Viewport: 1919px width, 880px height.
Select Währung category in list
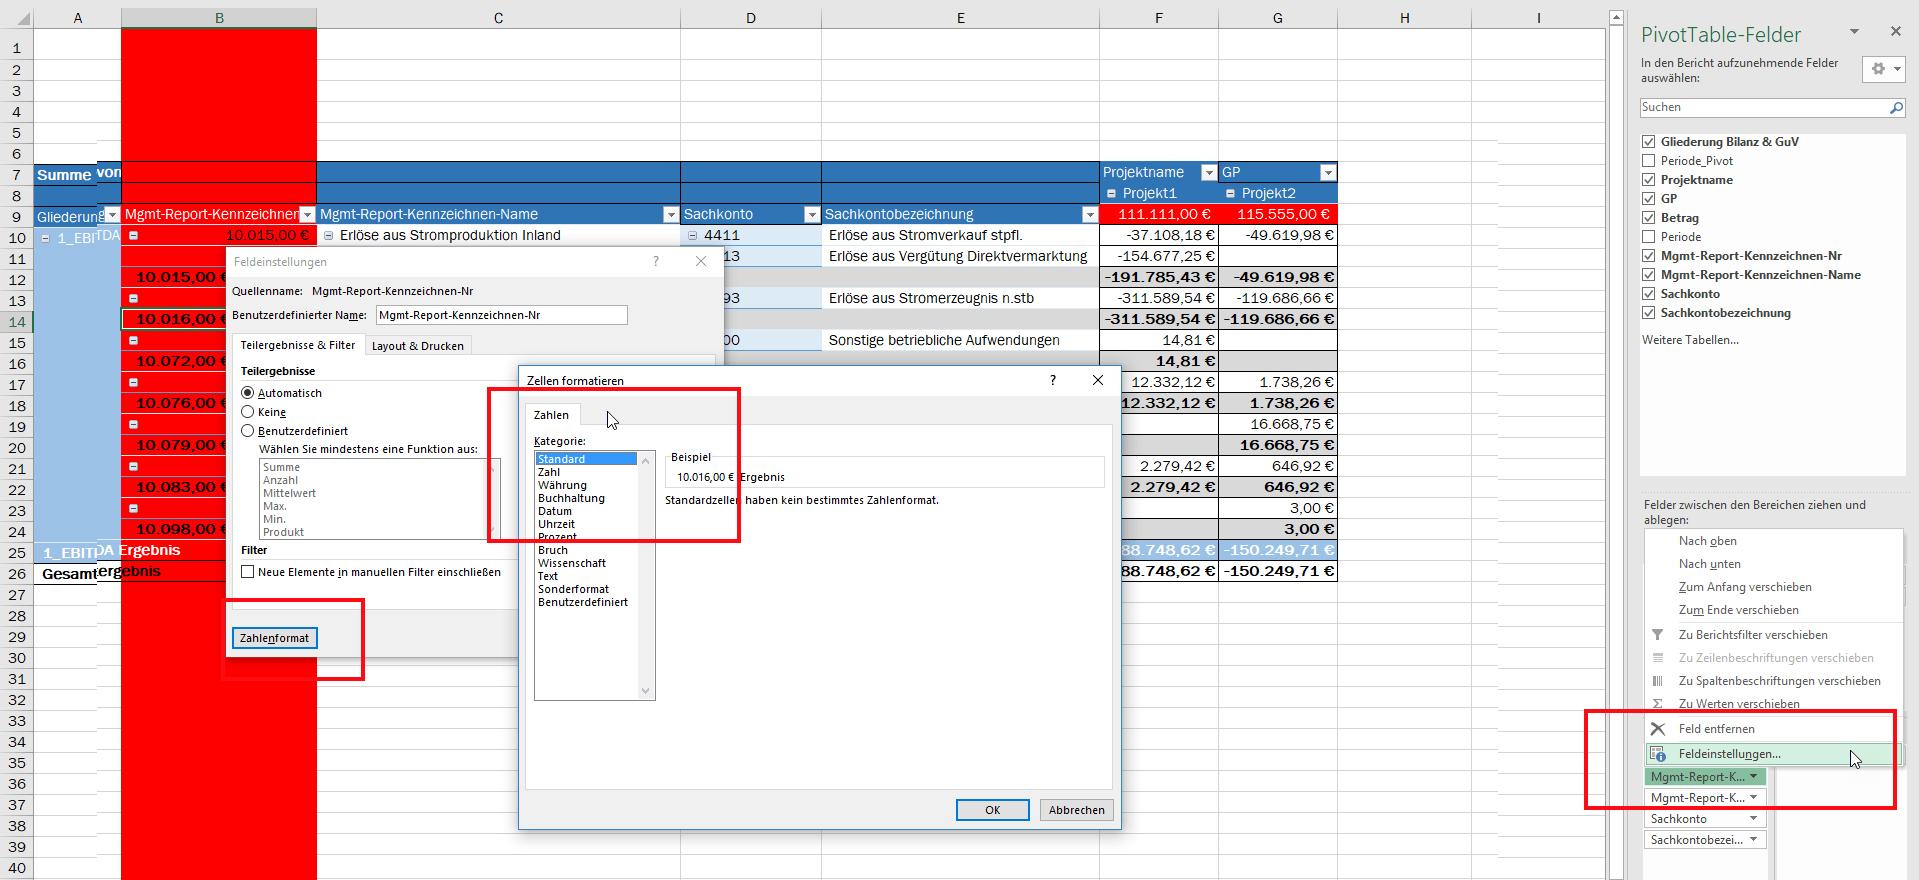[562, 485]
